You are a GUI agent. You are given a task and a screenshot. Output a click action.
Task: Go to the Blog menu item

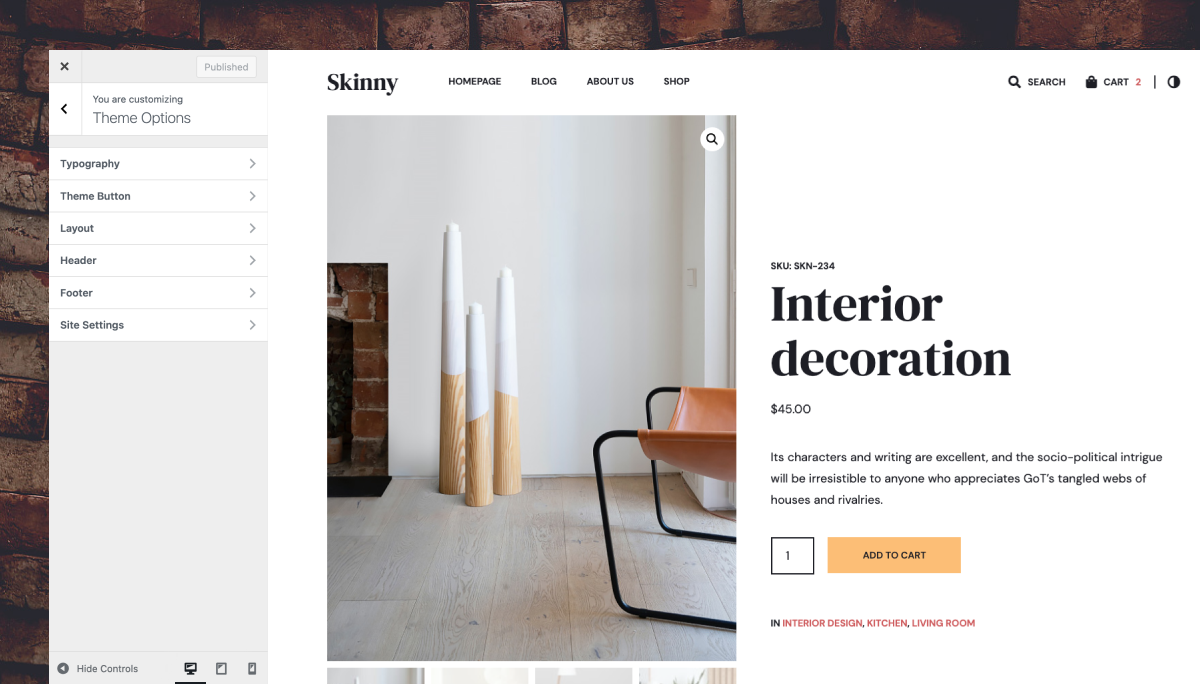(544, 82)
